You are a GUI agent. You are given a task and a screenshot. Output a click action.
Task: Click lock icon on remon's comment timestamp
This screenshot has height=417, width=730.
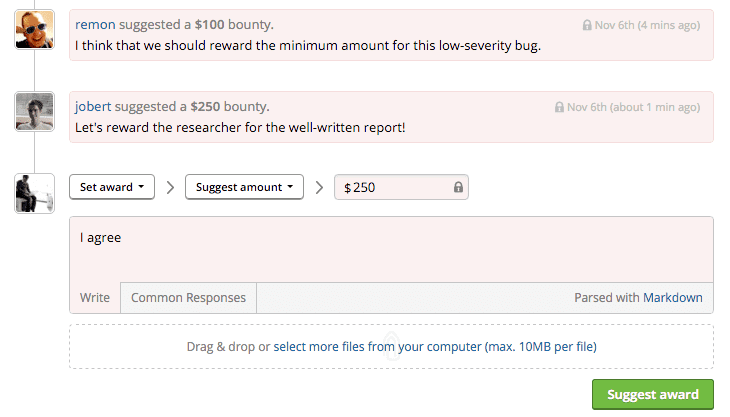(x=587, y=25)
